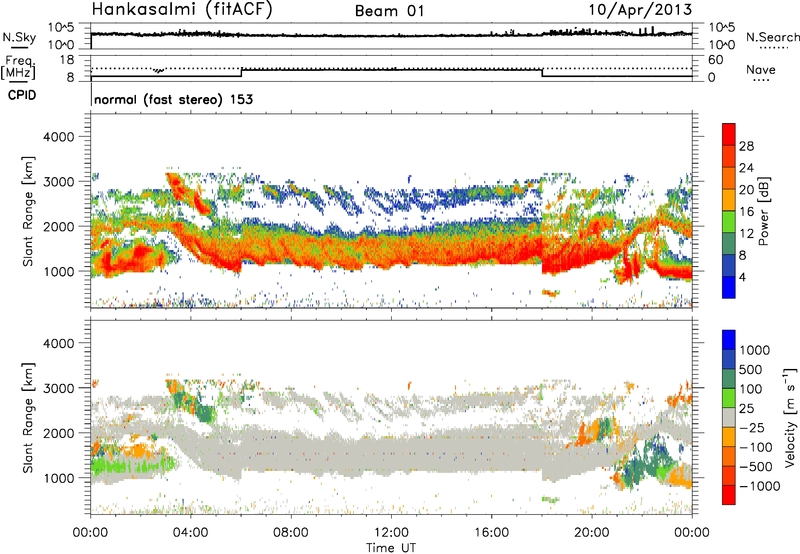The image size is (800, 554).
Task: Click the "Hankasalmi (fitACF)" plot title
Action: tap(182, 9)
